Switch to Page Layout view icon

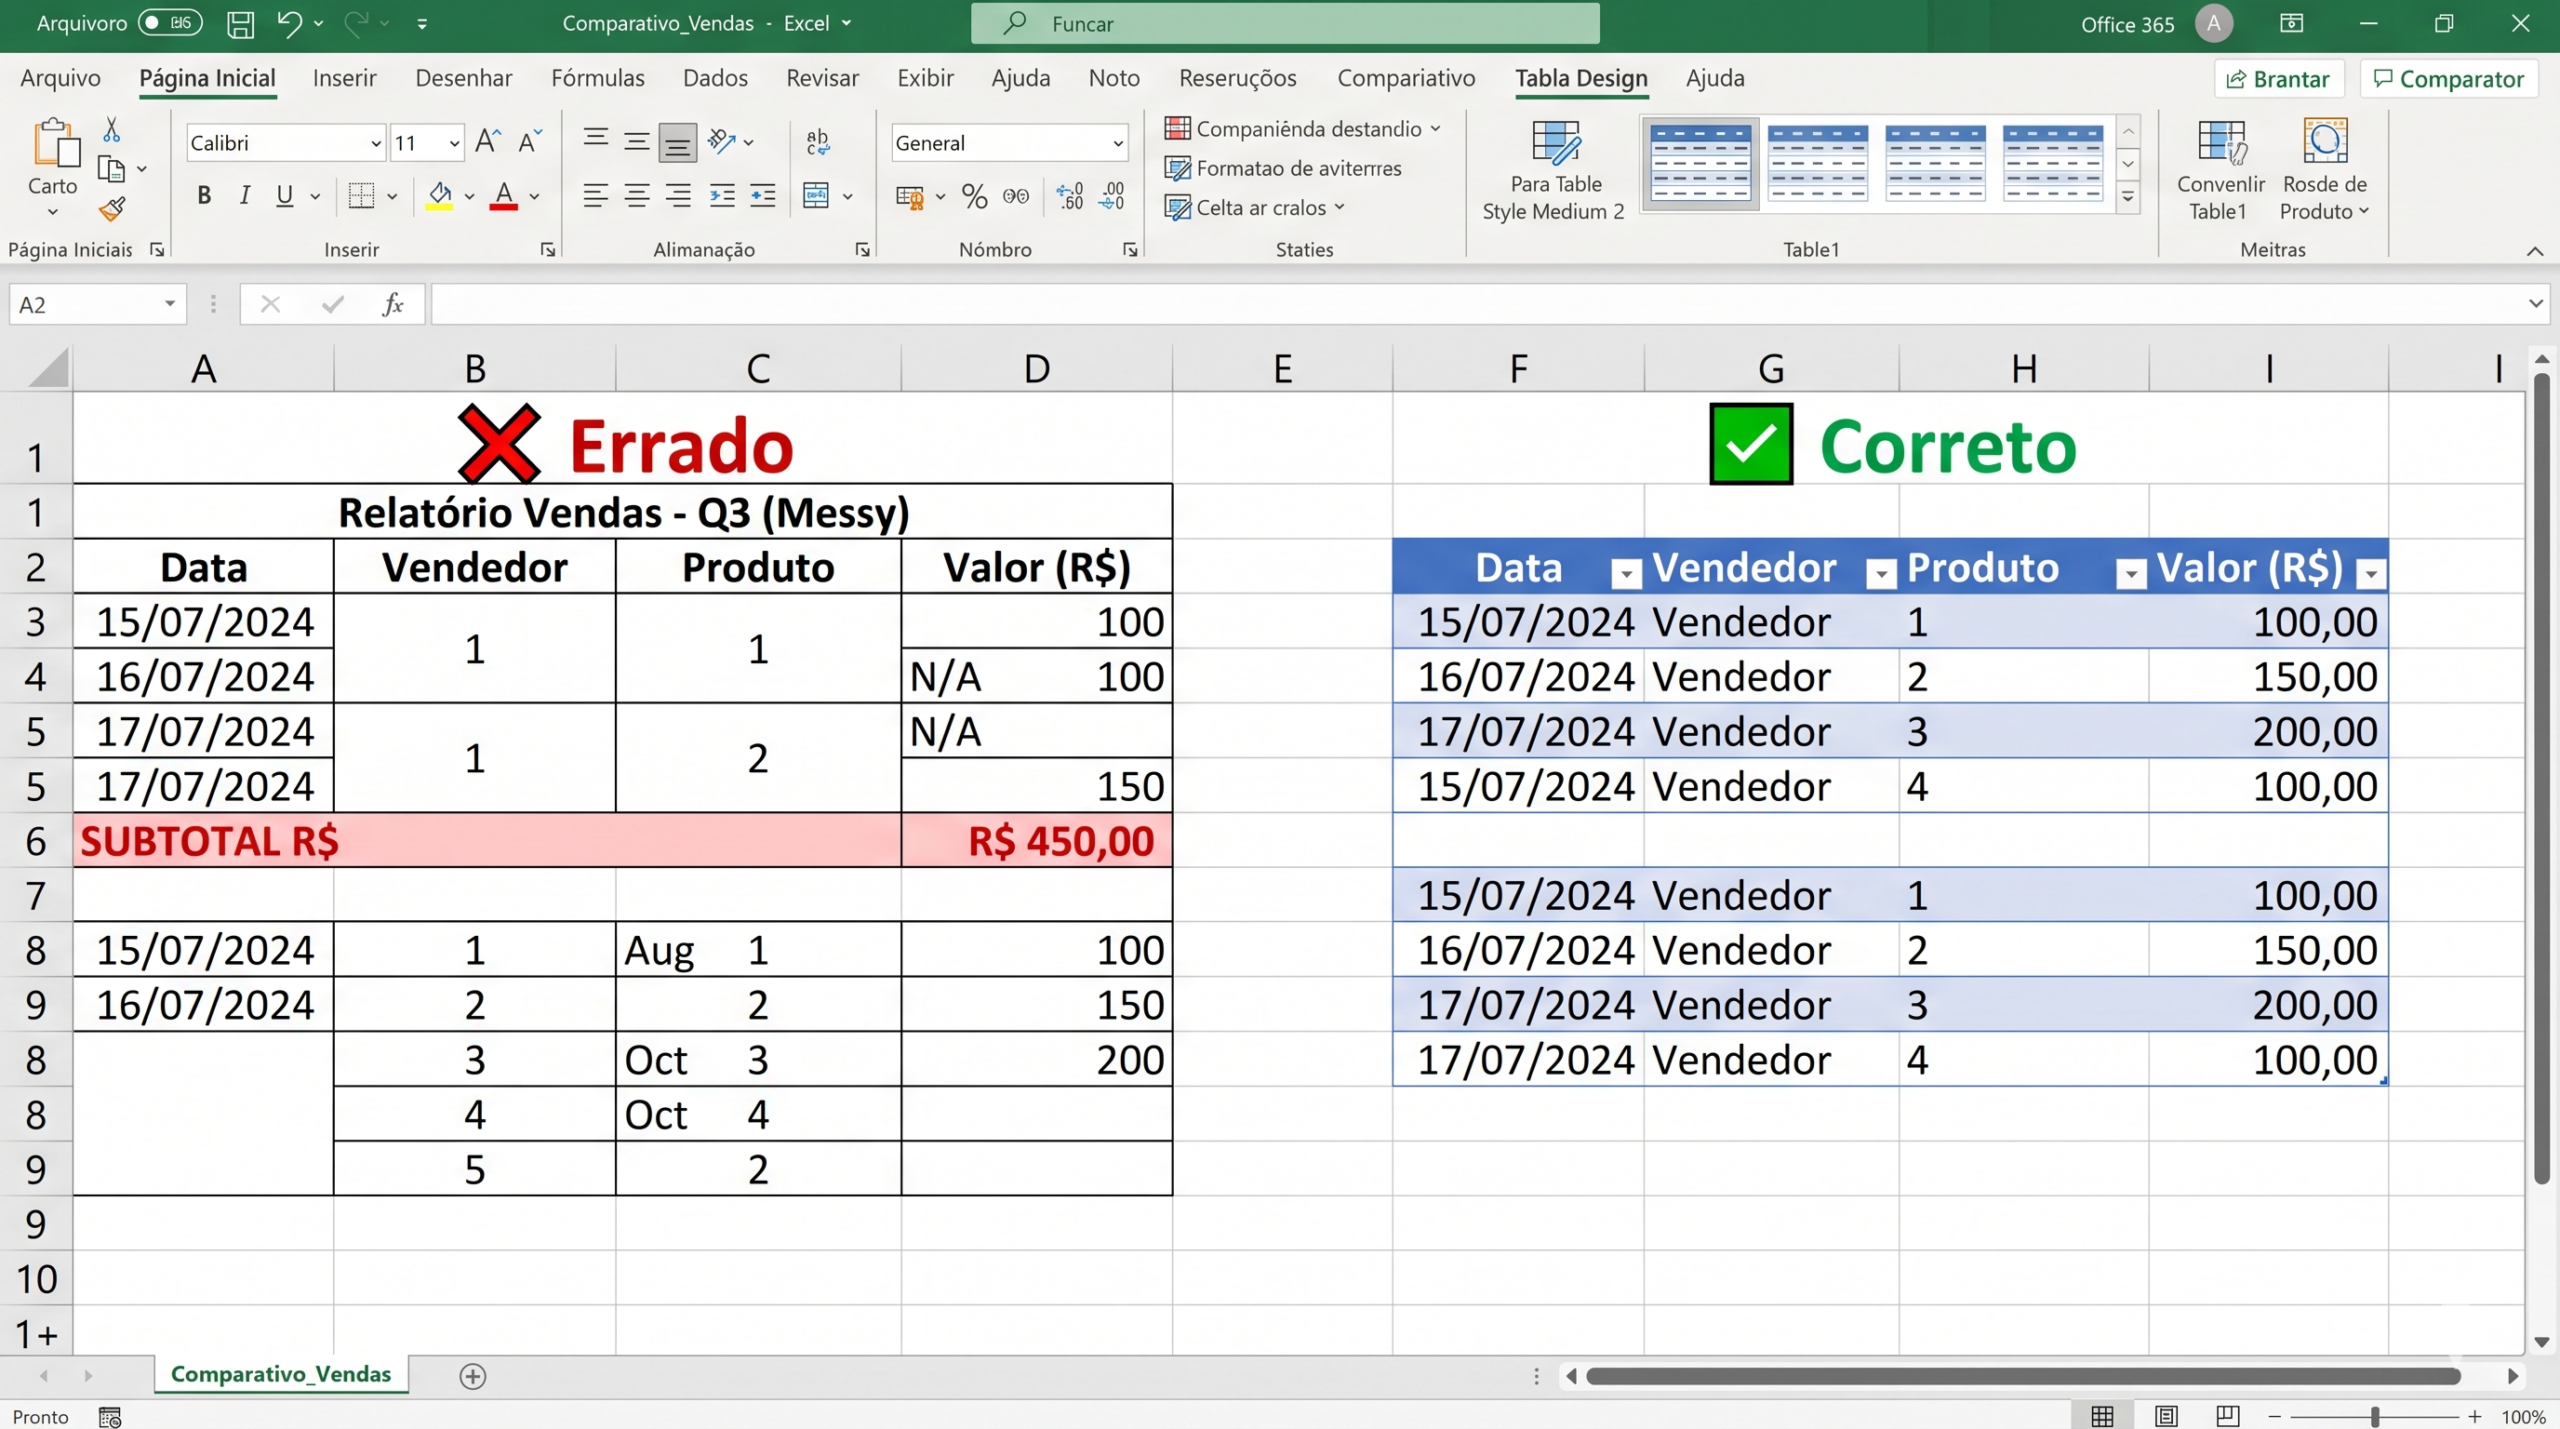[2166, 1416]
